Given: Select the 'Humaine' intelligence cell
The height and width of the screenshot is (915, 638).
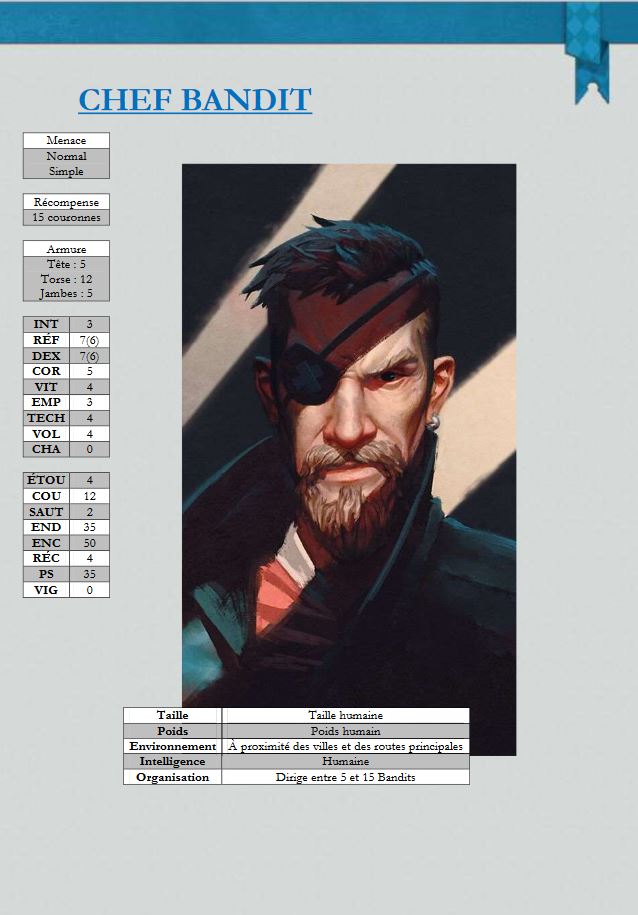Looking at the screenshot, I should (346, 761).
